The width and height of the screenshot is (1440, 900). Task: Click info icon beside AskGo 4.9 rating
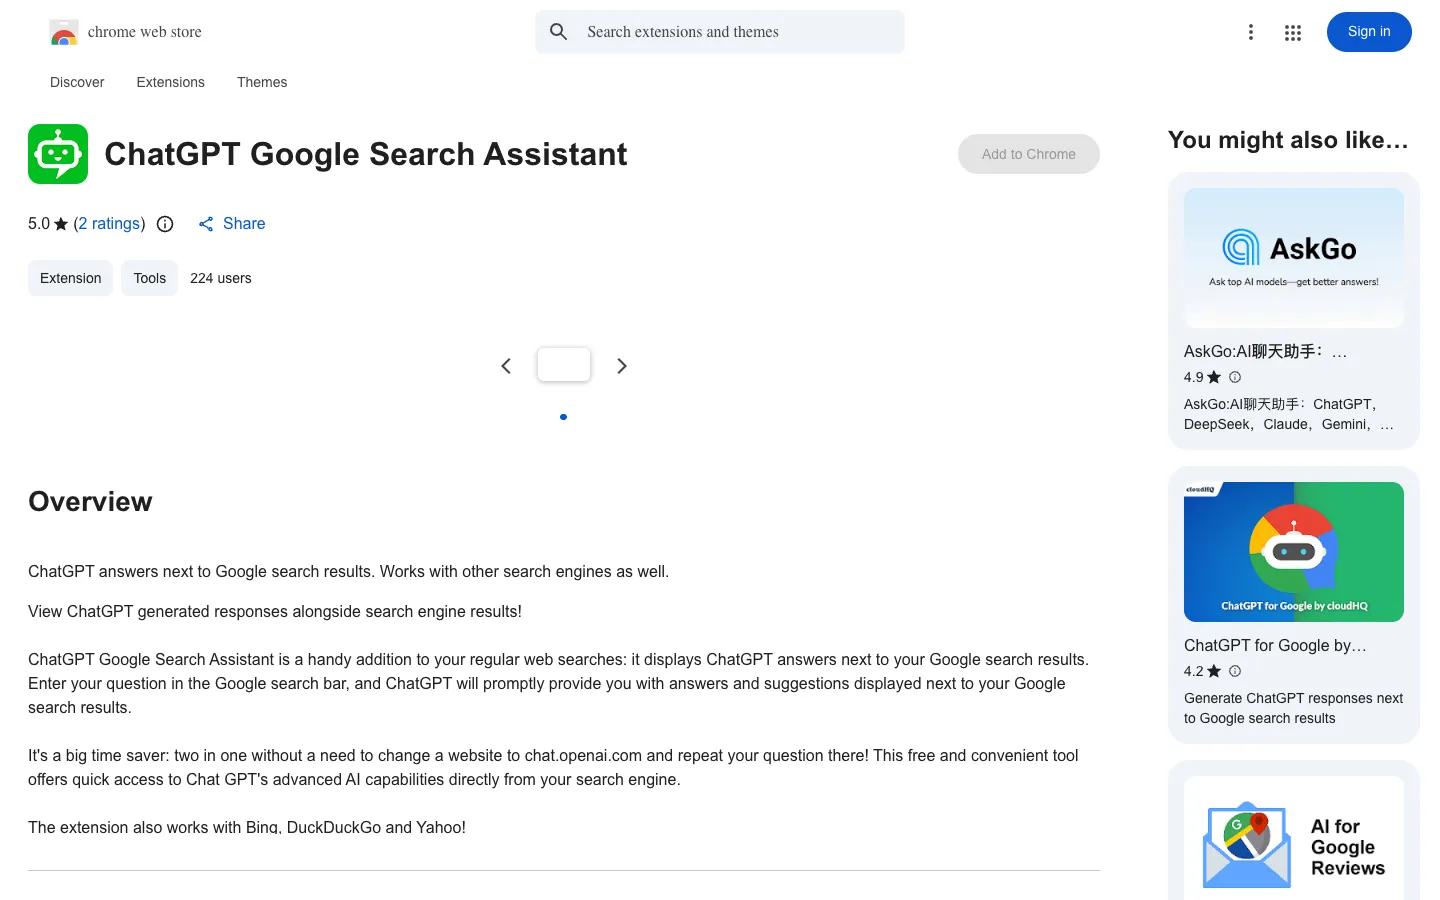(x=1235, y=377)
